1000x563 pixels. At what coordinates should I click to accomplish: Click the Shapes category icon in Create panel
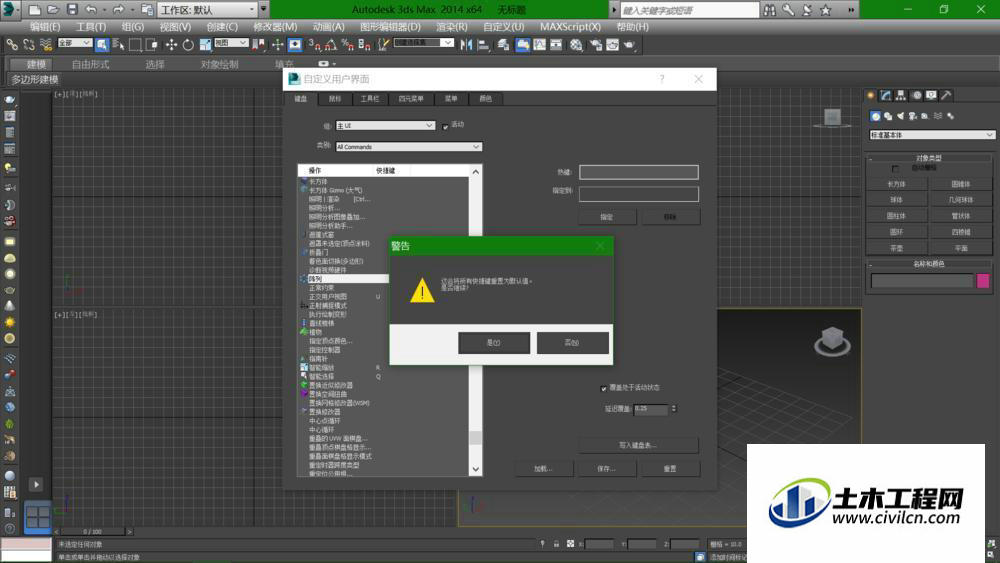pyautogui.click(x=888, y=116)
